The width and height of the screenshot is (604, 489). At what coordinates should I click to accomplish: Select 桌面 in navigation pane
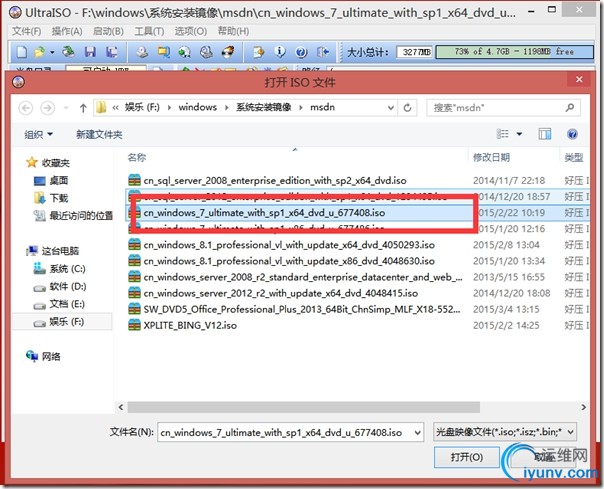(59, 180)
